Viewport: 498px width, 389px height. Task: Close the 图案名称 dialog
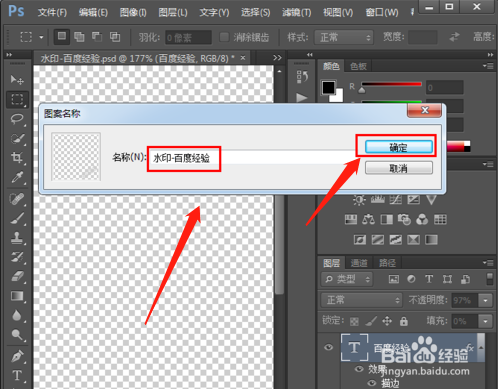click(x=425, y=110)
